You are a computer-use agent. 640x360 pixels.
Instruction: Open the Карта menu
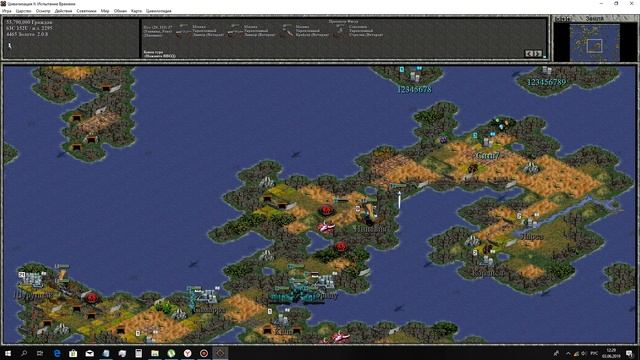pos(136,11)
